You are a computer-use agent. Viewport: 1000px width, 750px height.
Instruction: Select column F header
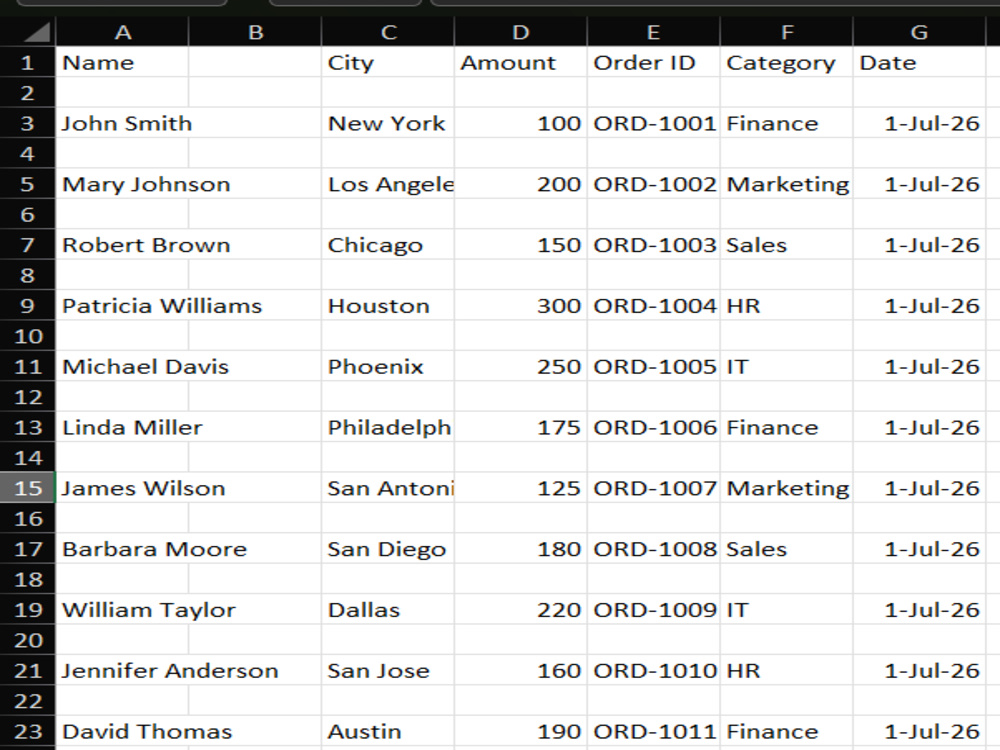786,32
